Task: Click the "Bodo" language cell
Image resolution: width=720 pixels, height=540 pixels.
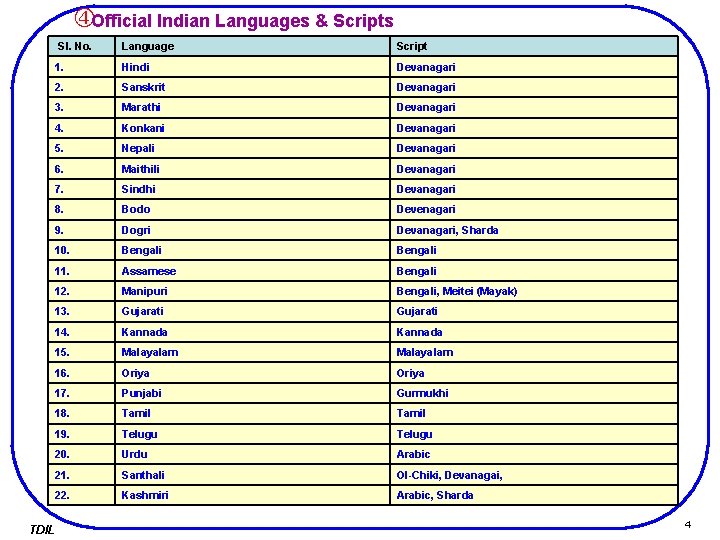Action: (x=252, y=209)
